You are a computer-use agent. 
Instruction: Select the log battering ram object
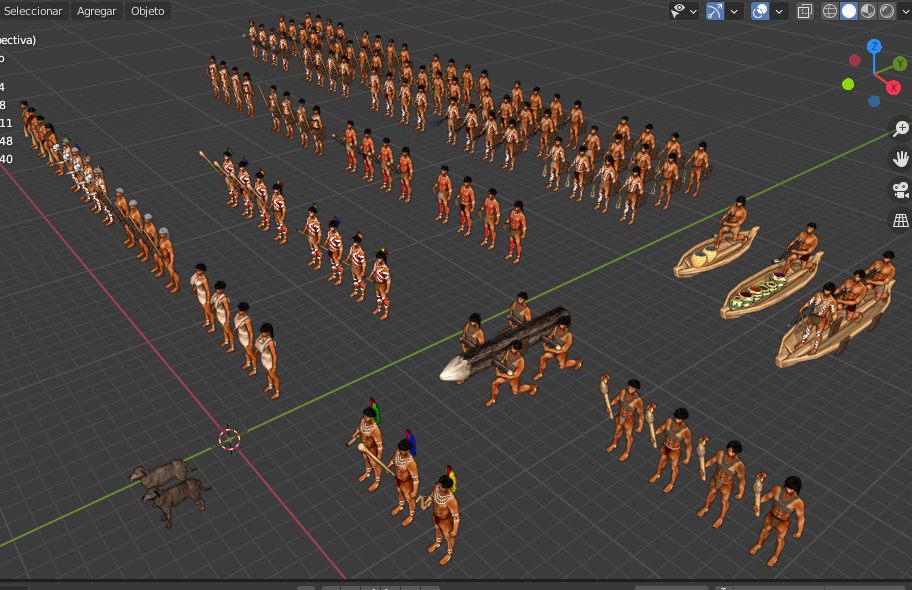coord(504,343)
